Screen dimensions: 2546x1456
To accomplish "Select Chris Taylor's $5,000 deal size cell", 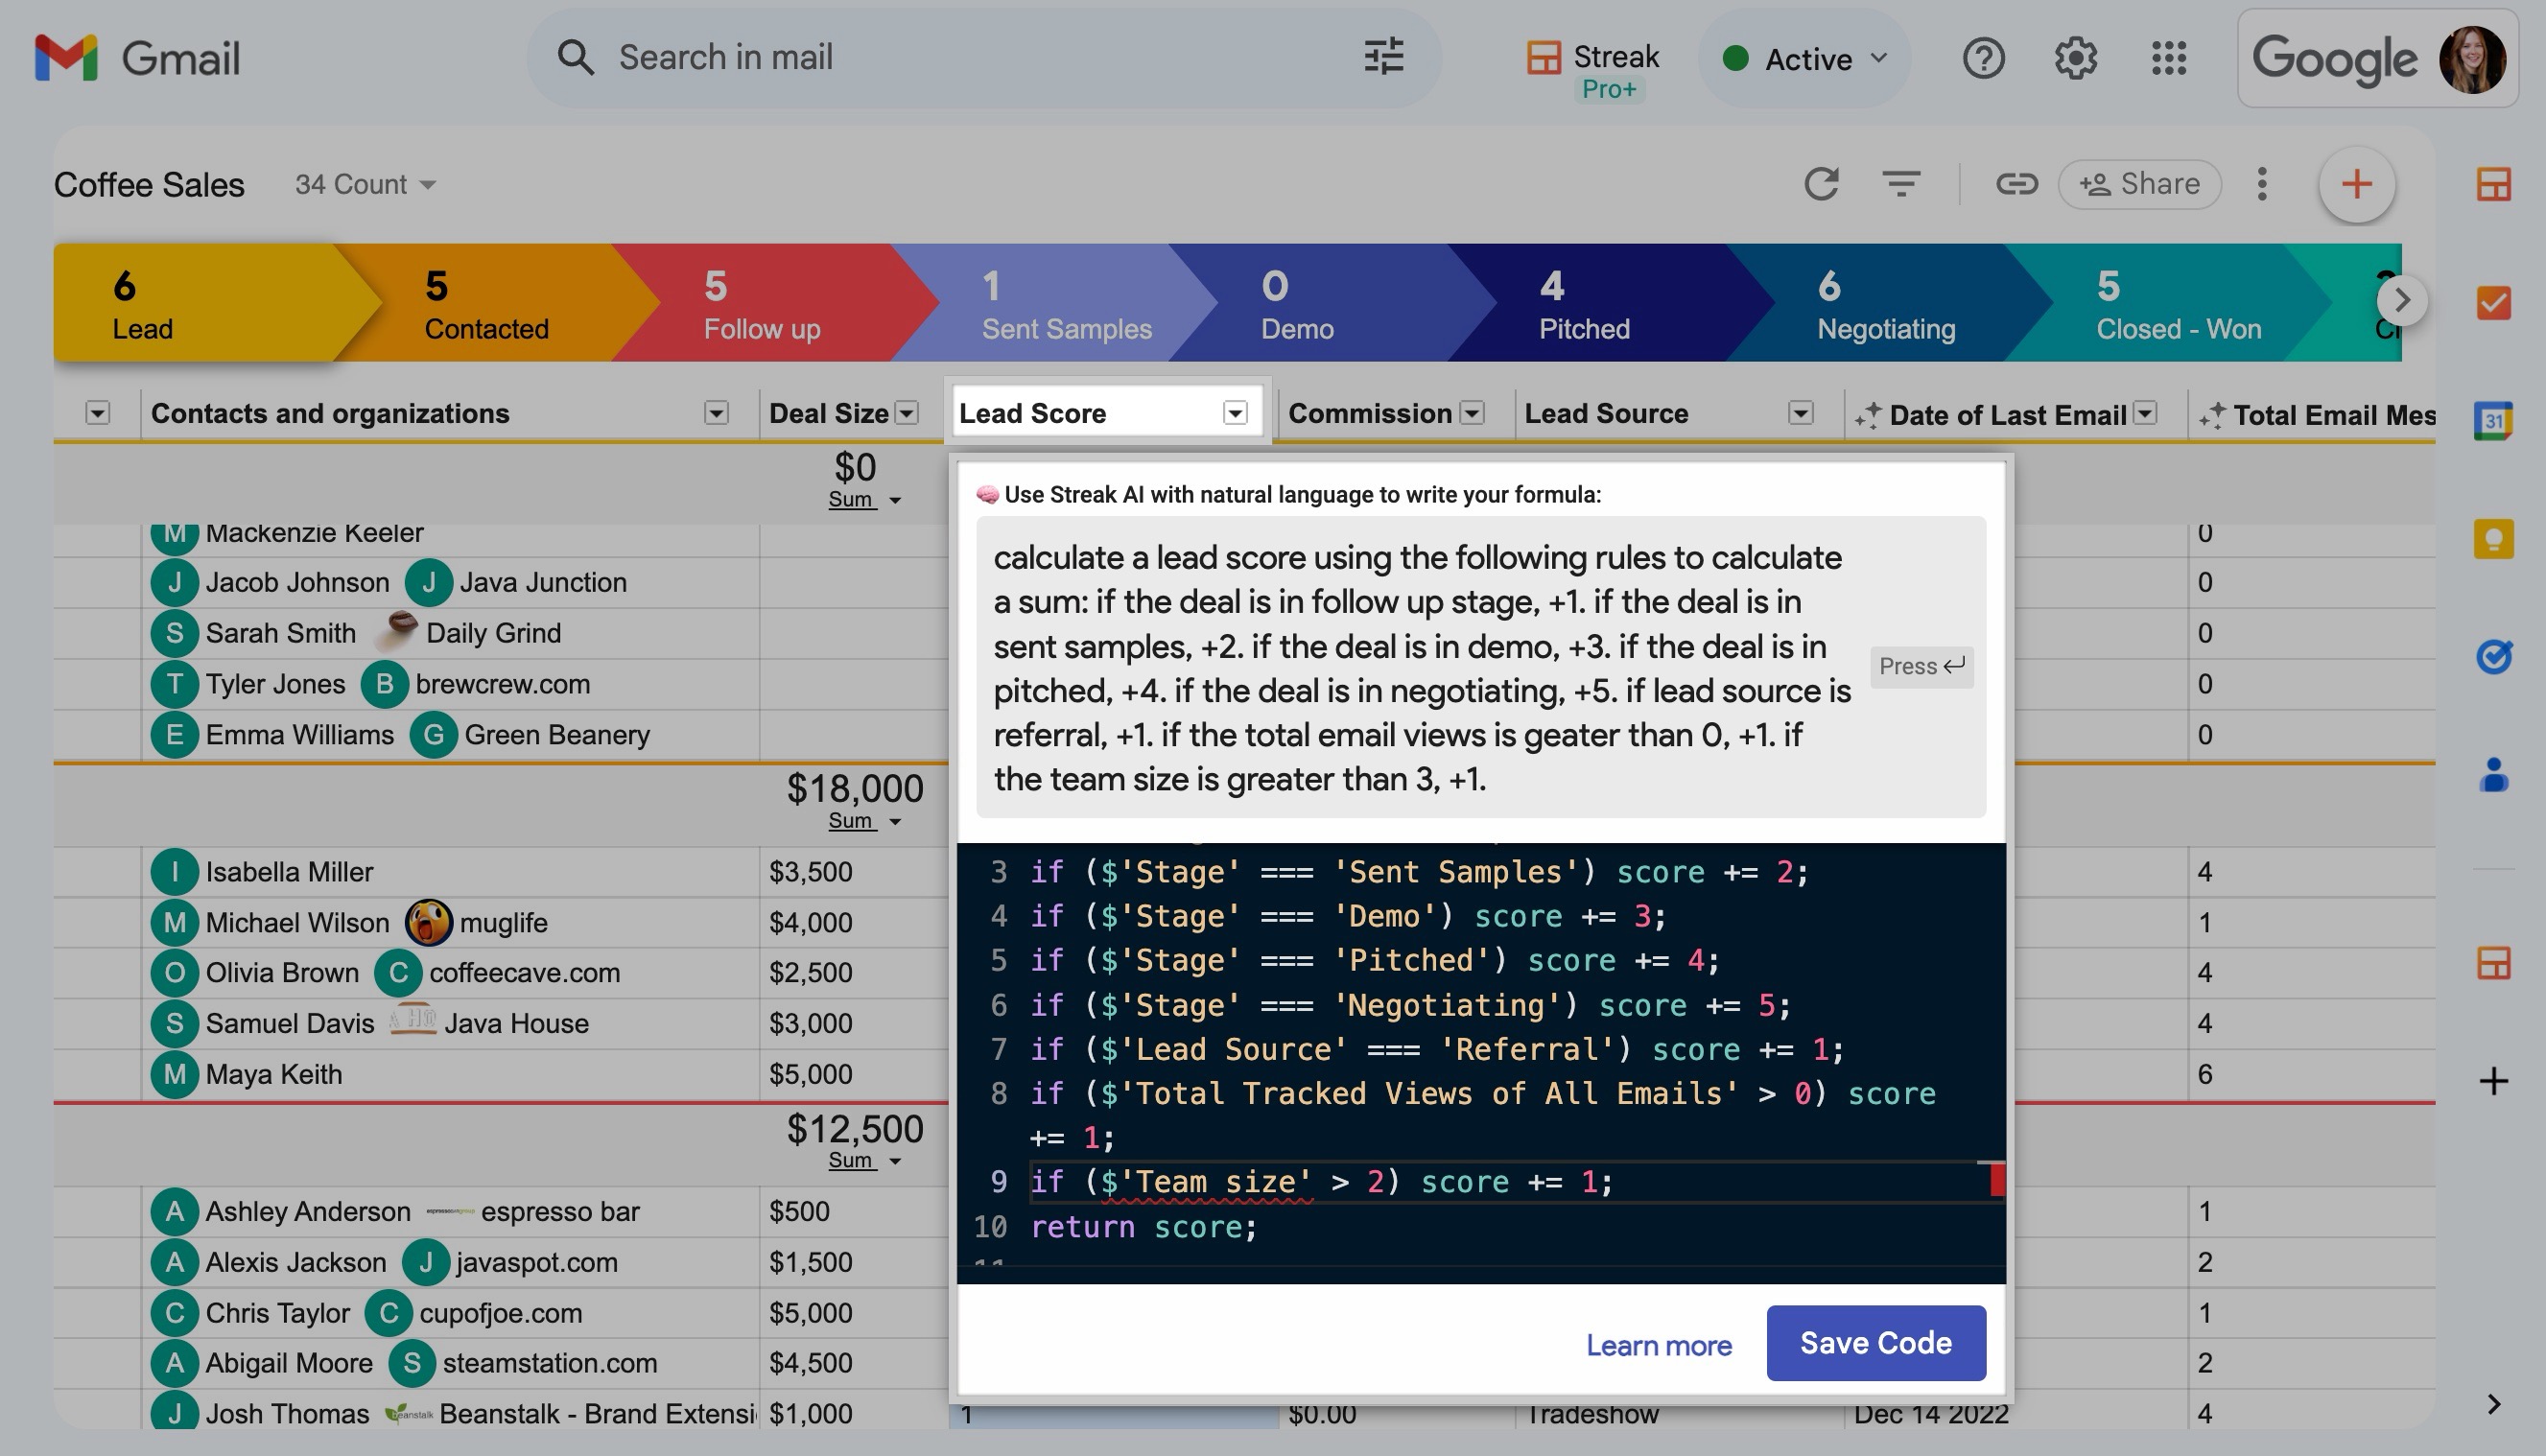I will click(853, 1313).
